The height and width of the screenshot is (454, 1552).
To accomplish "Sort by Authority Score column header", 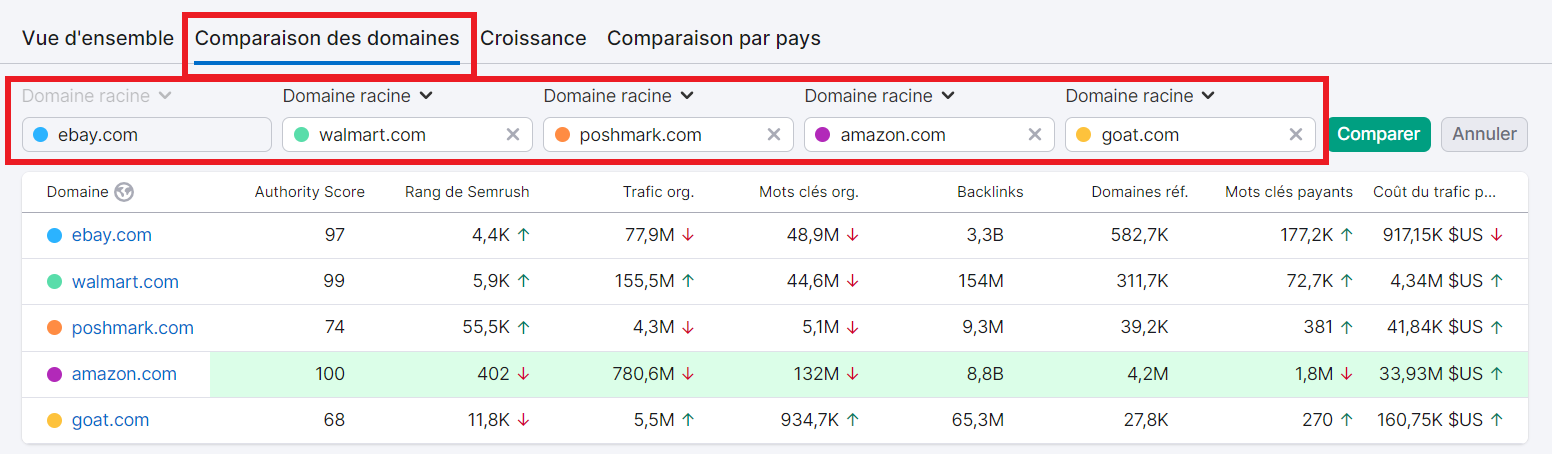I will coord(309,192).
